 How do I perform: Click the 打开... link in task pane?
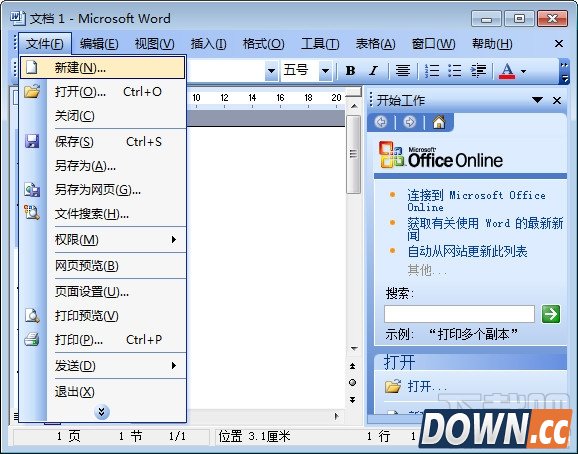427,386
